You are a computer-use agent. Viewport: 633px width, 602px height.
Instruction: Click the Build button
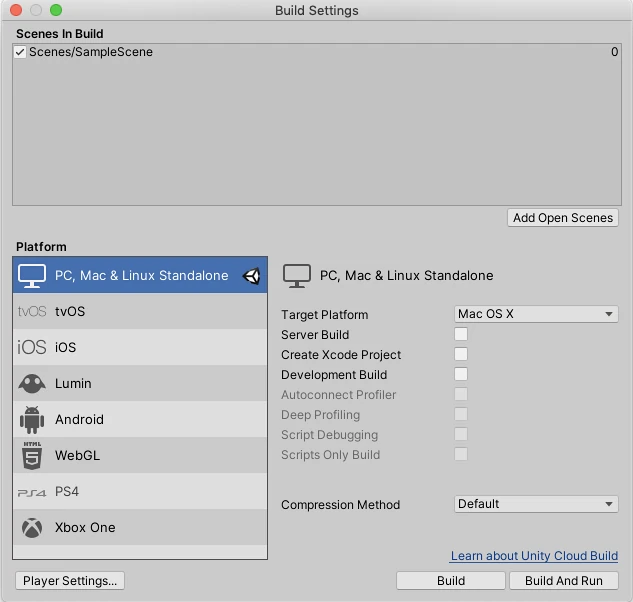(451, 581)
